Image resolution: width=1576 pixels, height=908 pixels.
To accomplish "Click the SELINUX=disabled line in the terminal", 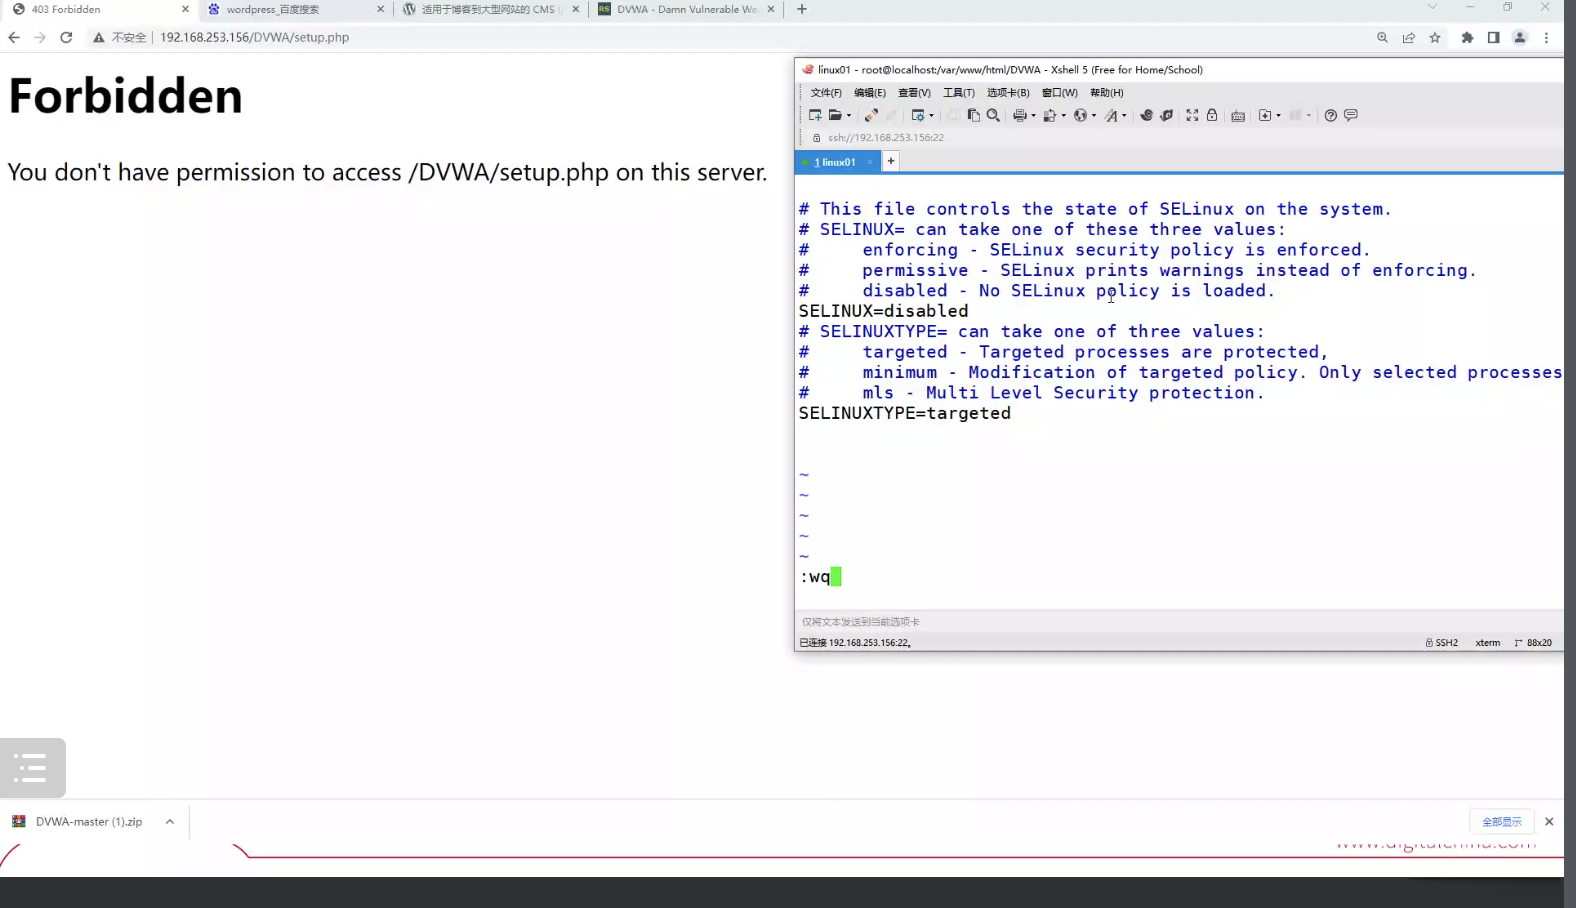I will [x=884, y=311].
